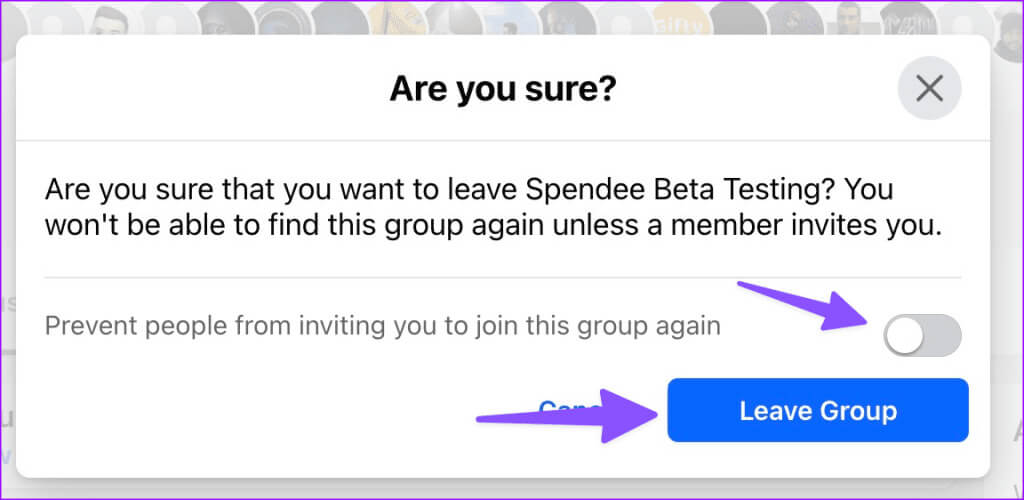Click the Spendee Beta Testing confirmation text
The height and width of the screenshot is (500, 1024).
tap(494, 208)
